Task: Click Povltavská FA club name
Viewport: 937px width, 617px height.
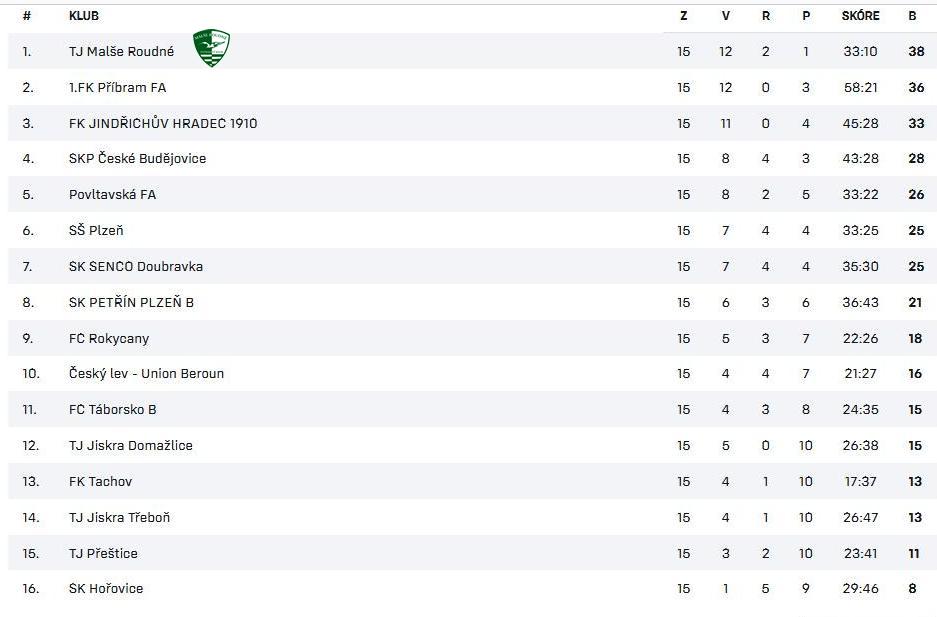Action: pyautogui.click(x=112, y=195)
